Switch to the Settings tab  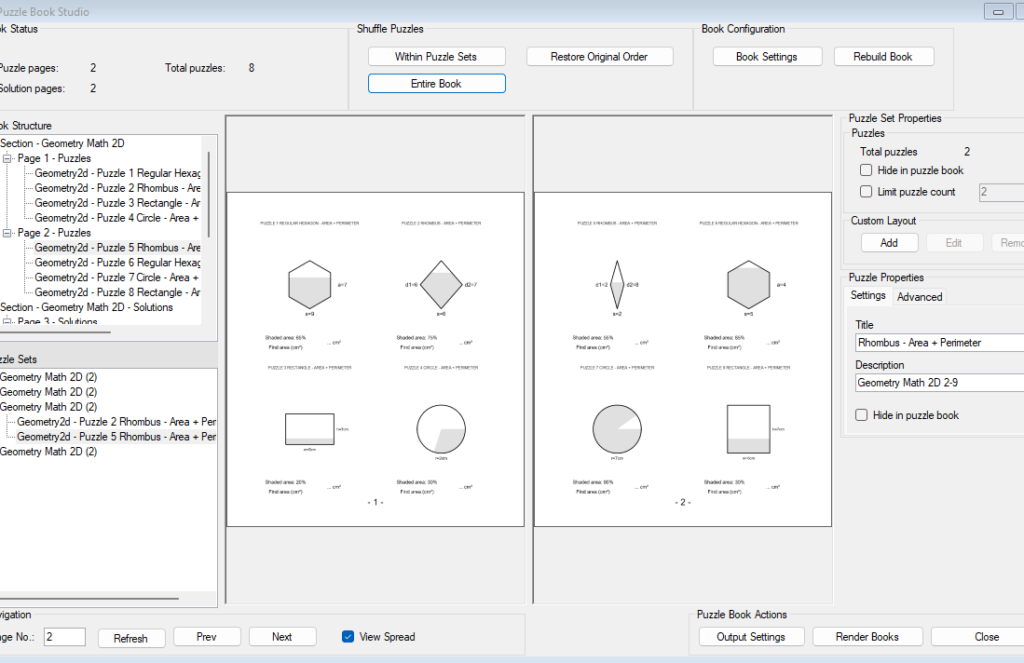868,296
